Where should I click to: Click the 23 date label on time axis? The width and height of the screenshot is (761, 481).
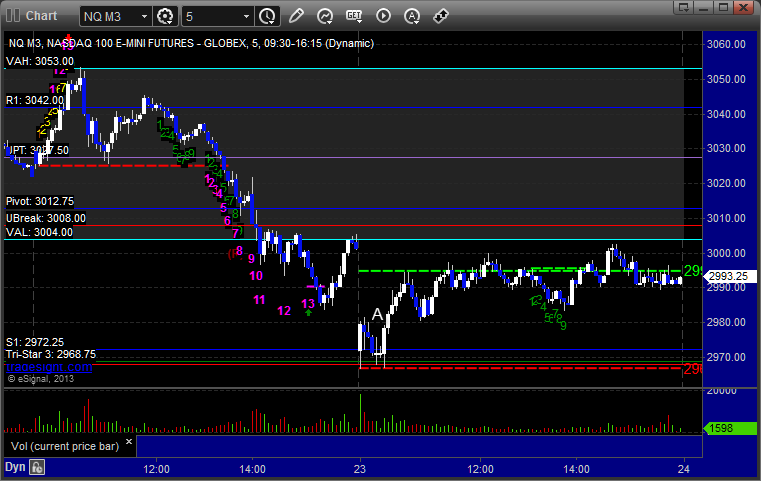pyautogui.click(x=360, y=469)
